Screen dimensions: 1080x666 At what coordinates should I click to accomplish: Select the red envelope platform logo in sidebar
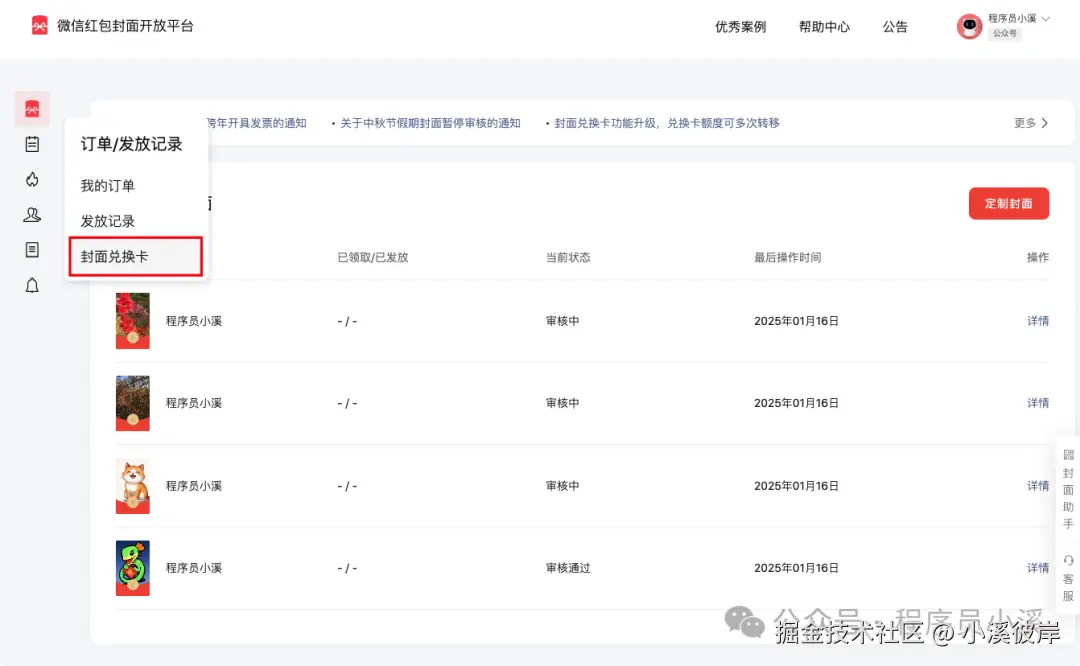point(32,108)
